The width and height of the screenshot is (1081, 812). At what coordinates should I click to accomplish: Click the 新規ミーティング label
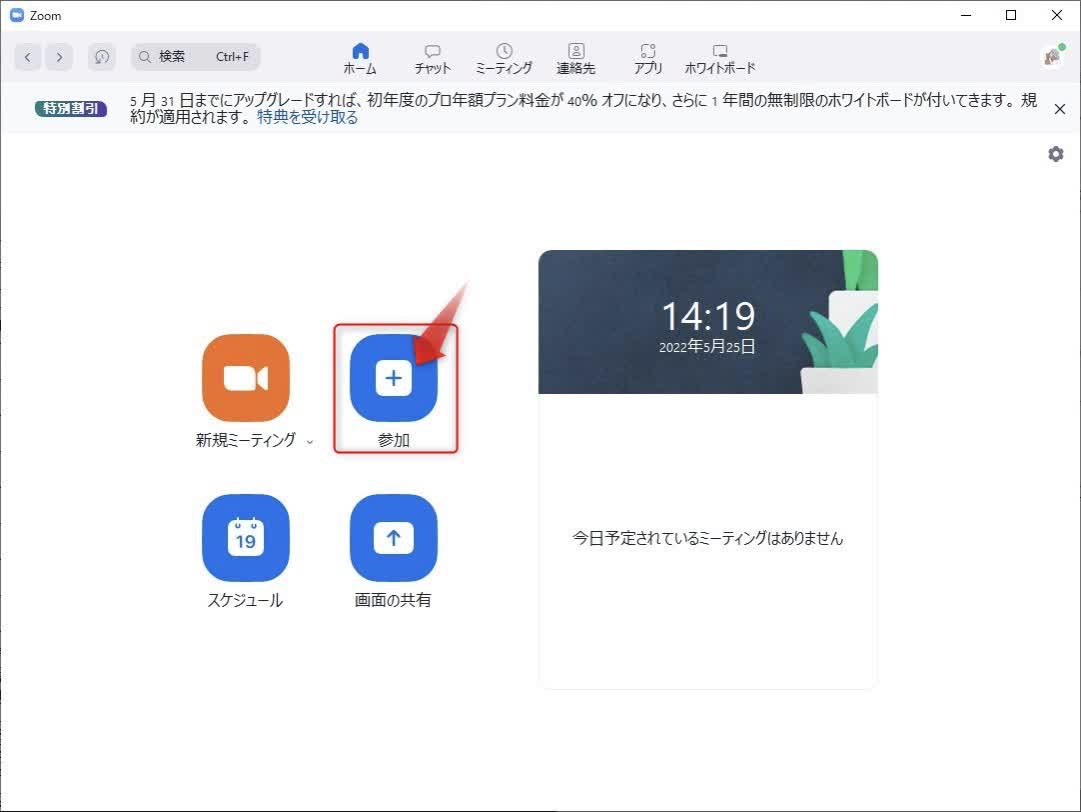tap(245, 440)
